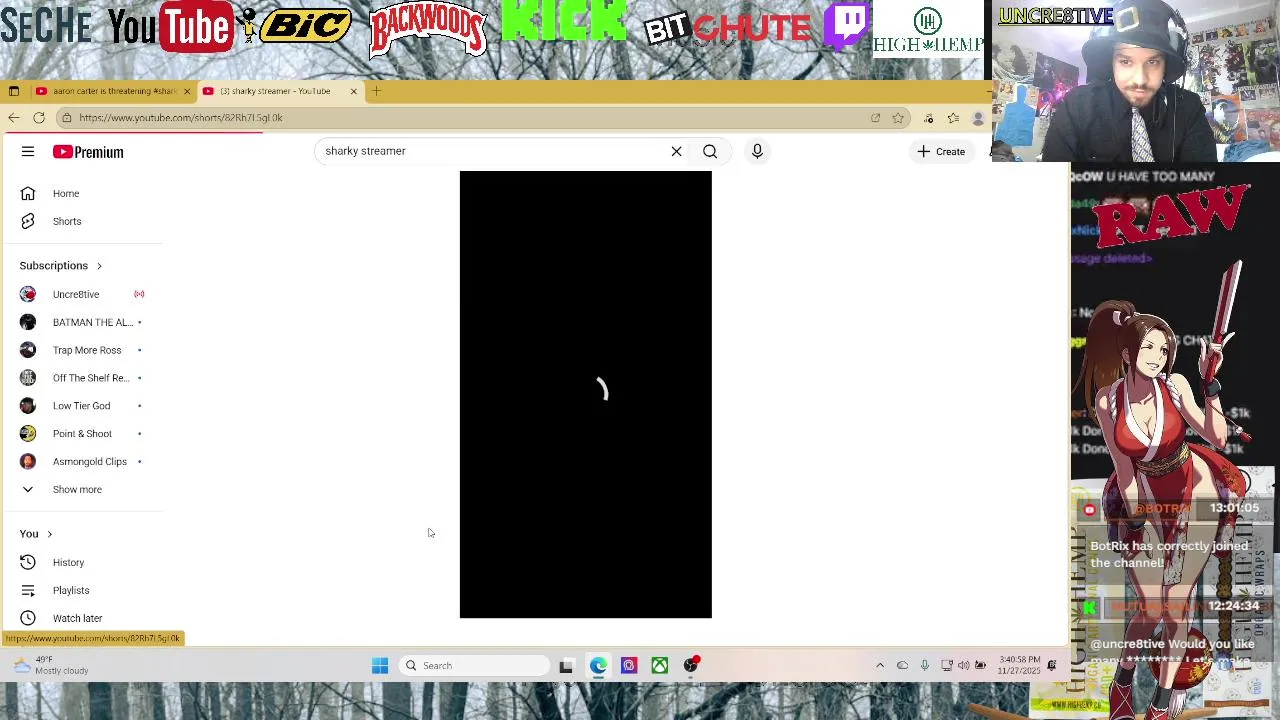Click the live indicator beside Uncre8tive
Viewport: 1280px width, 720px height.
coord(139,294)
